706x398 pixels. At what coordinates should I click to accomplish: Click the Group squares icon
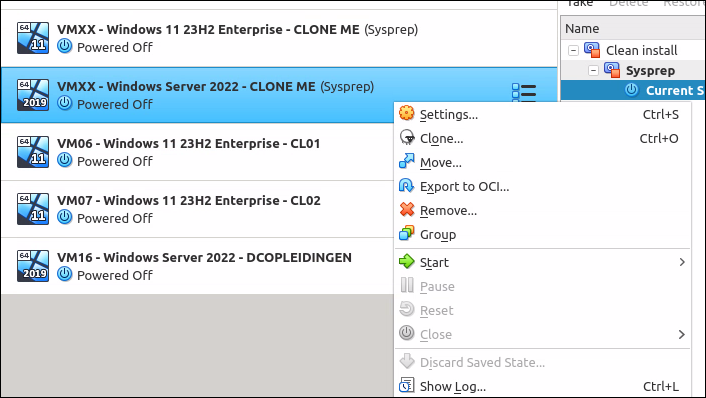pyautogui.click(x=407, y=233)
